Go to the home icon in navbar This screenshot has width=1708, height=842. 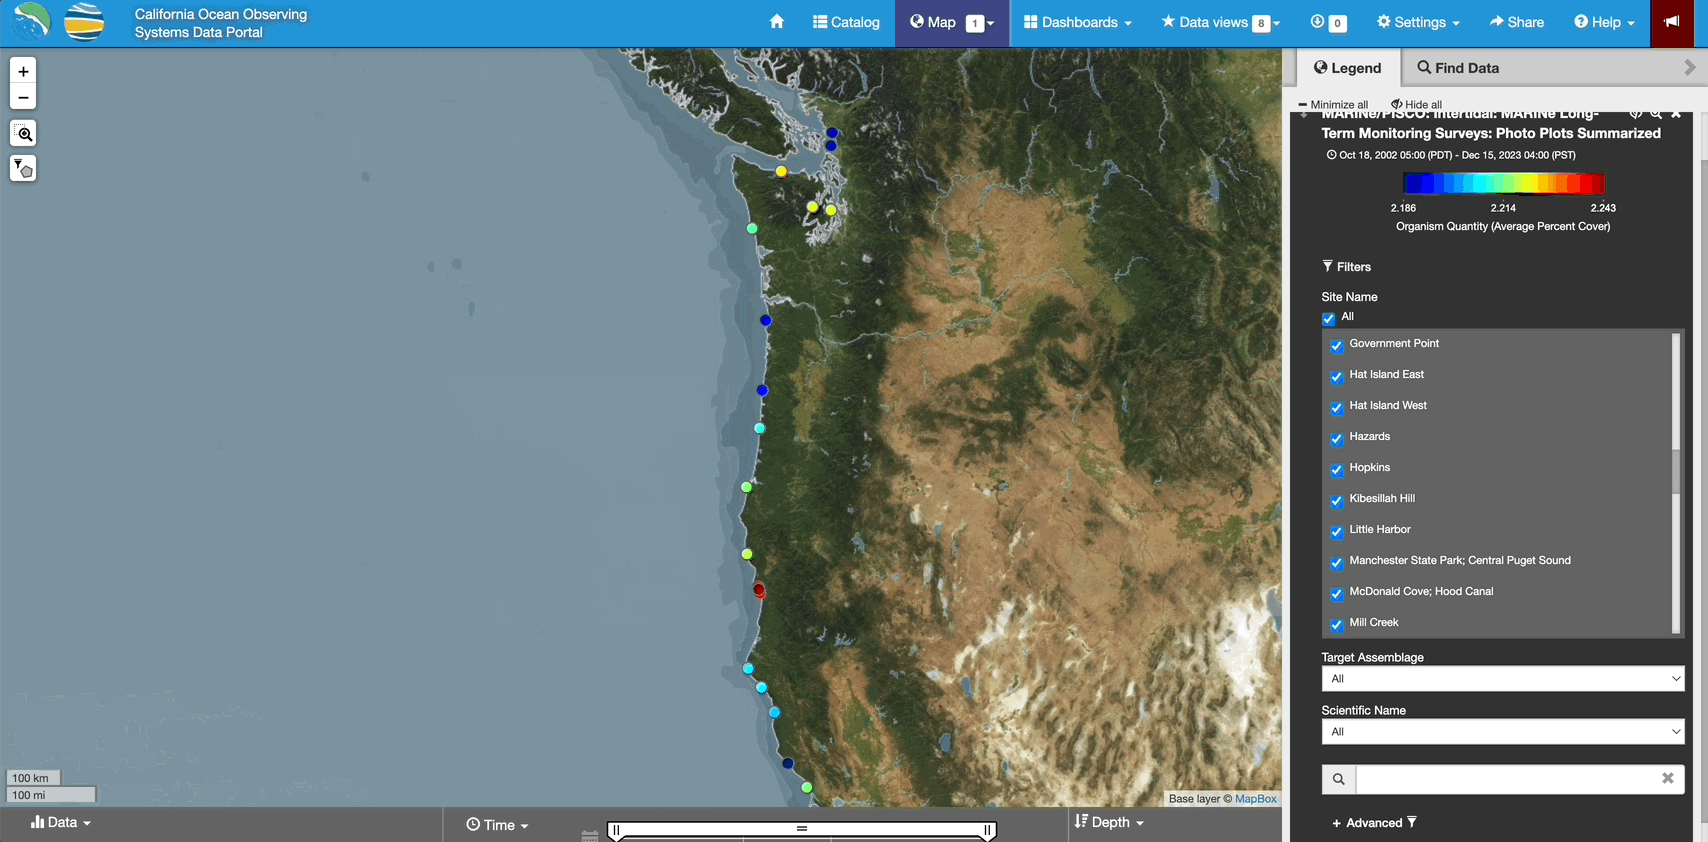[x=776, y=22]
